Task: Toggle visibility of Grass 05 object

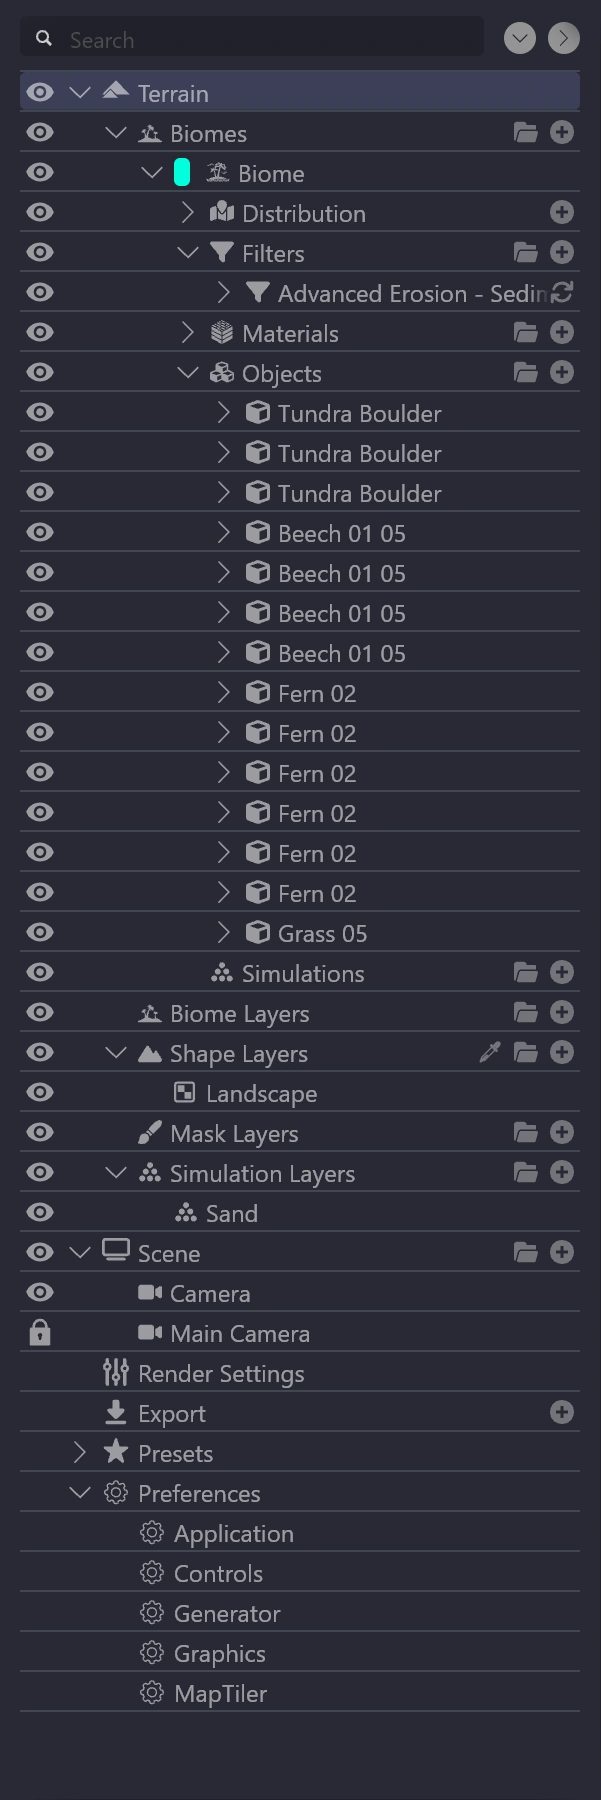Action: click(x=40, y=933)
